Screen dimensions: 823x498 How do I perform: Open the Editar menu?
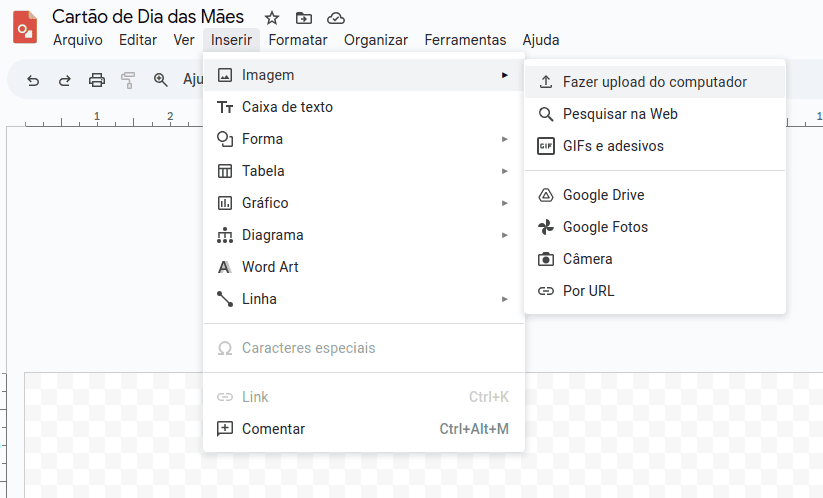click(x=138, y=40)
